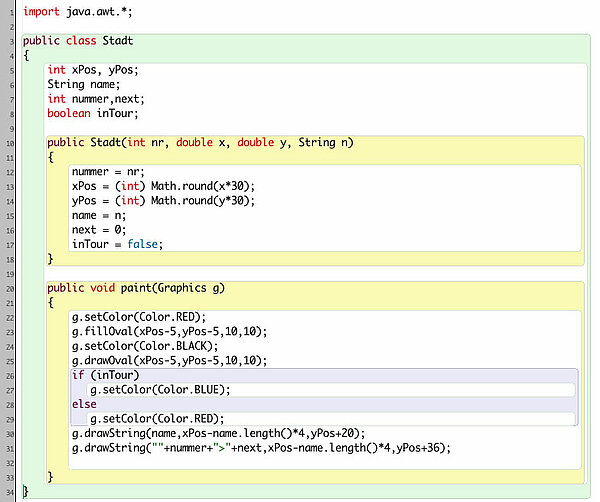Click gutter at line 26 with if statement
This screenshot has width=600, height=502.
(8, 375)
